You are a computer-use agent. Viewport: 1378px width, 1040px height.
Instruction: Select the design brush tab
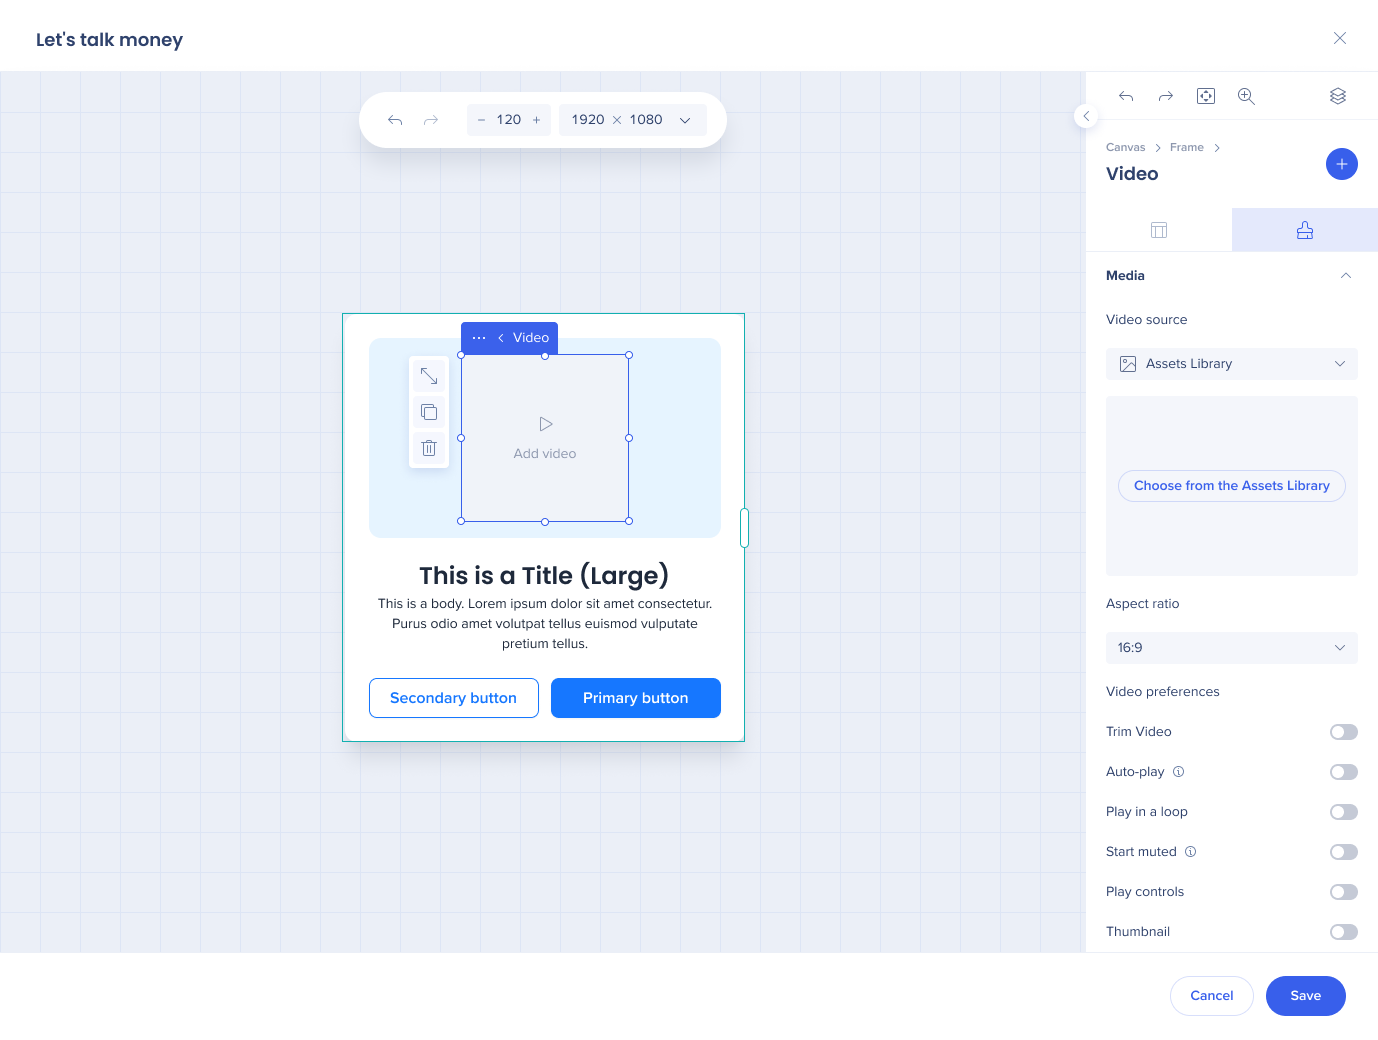tap(1304, 230)
